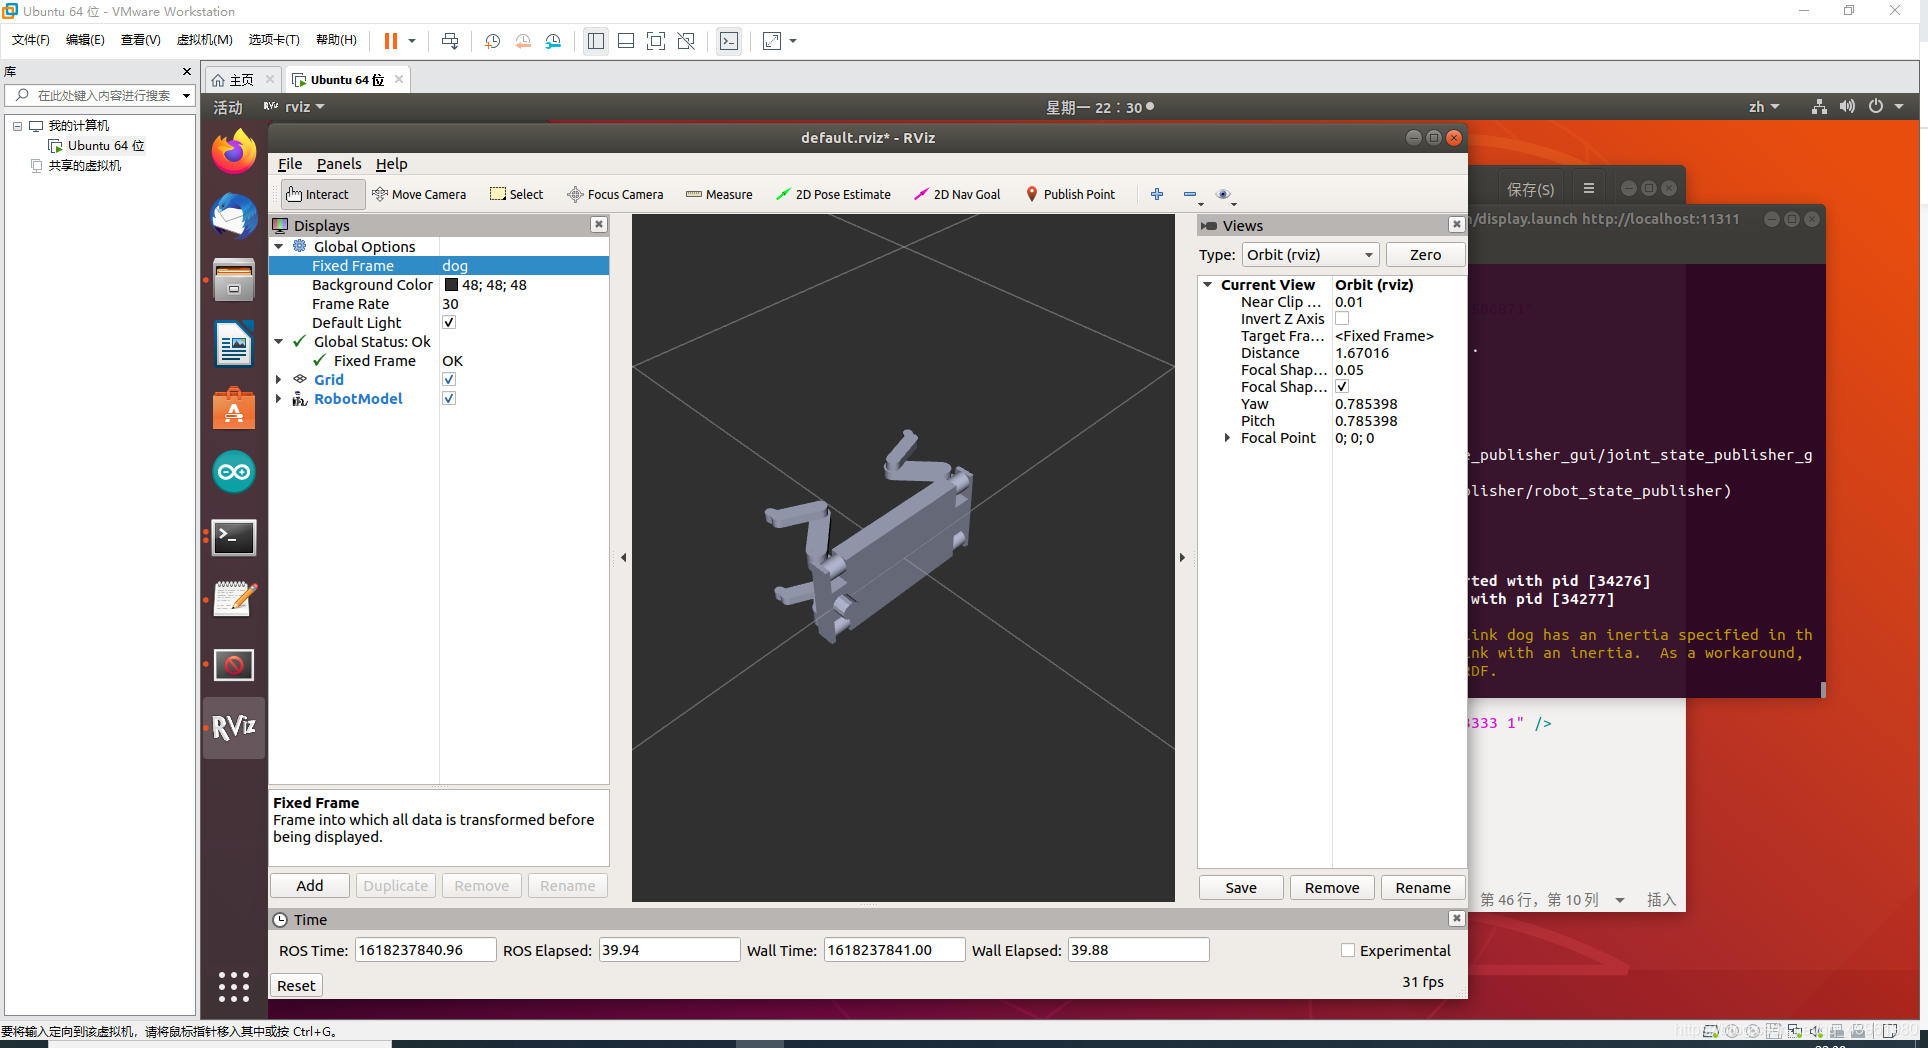This screenshot has width=1928, height=1048.
Task: Click the Add display button
Action: 310,886
